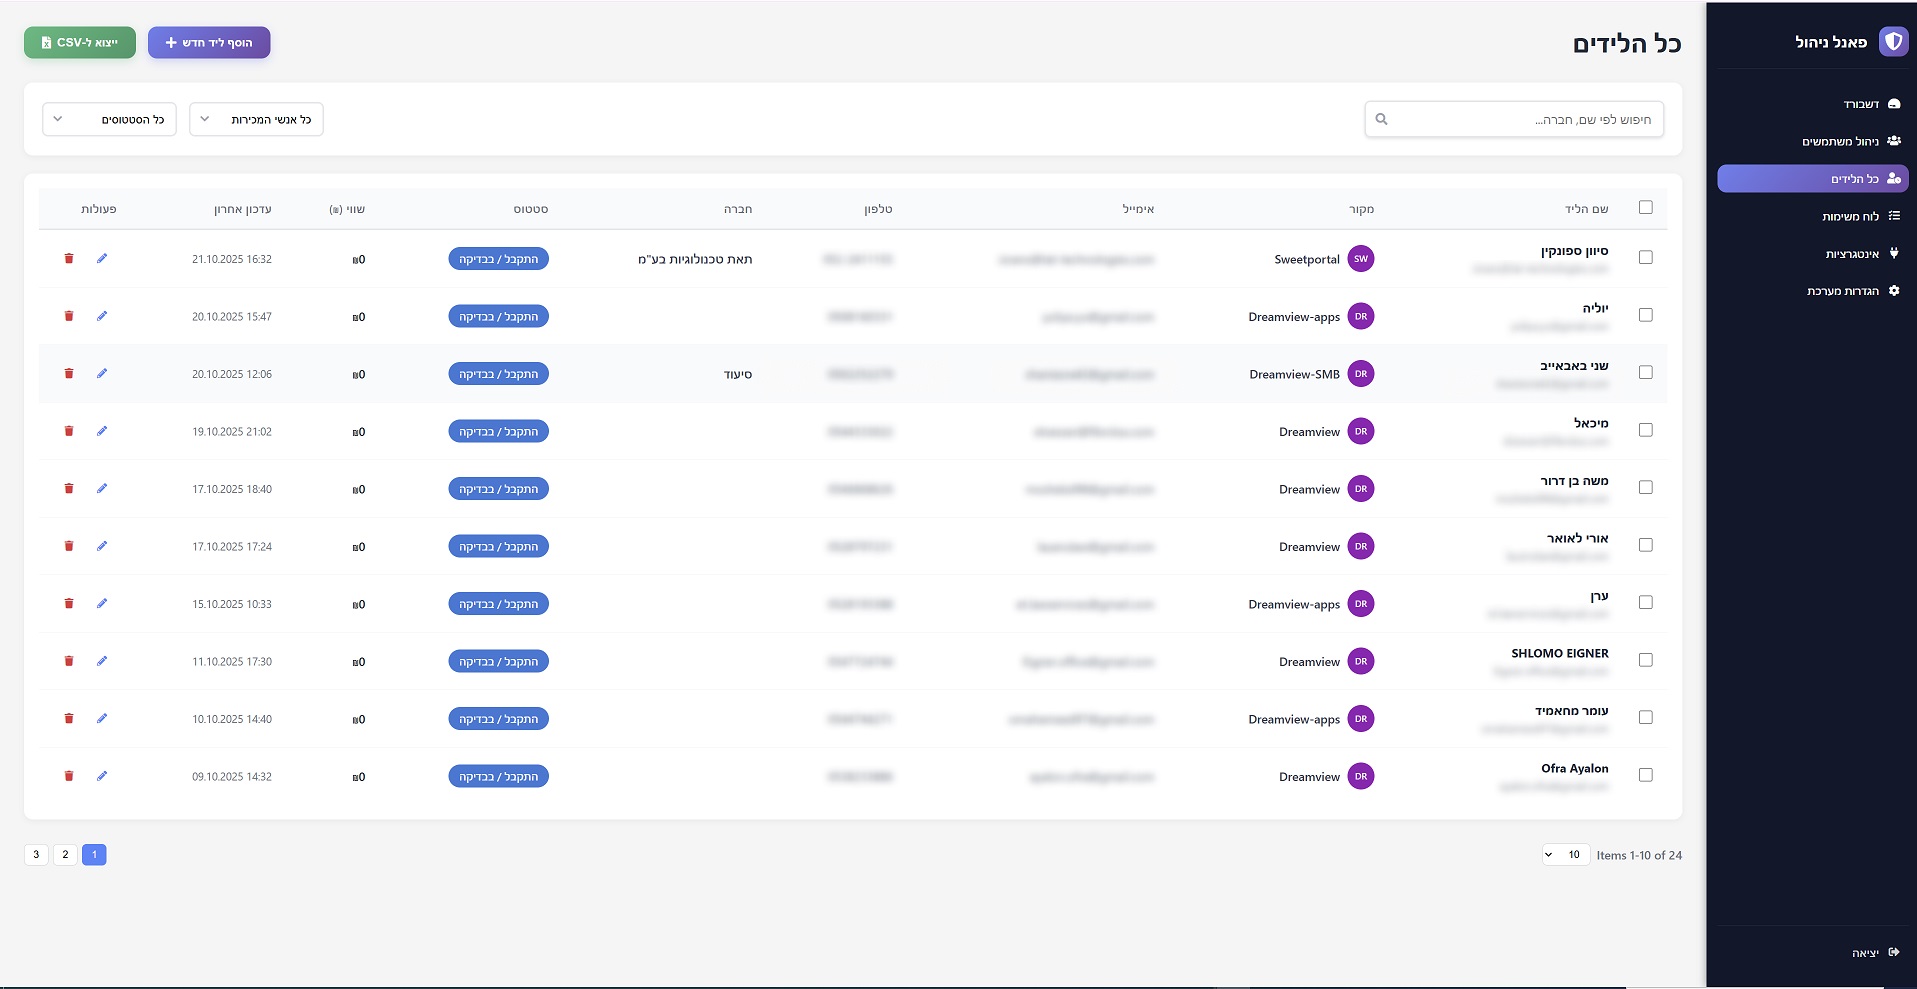Click the search field for name or company
This screenshot has width=1917, height=989.
[x=1520, y=119]
